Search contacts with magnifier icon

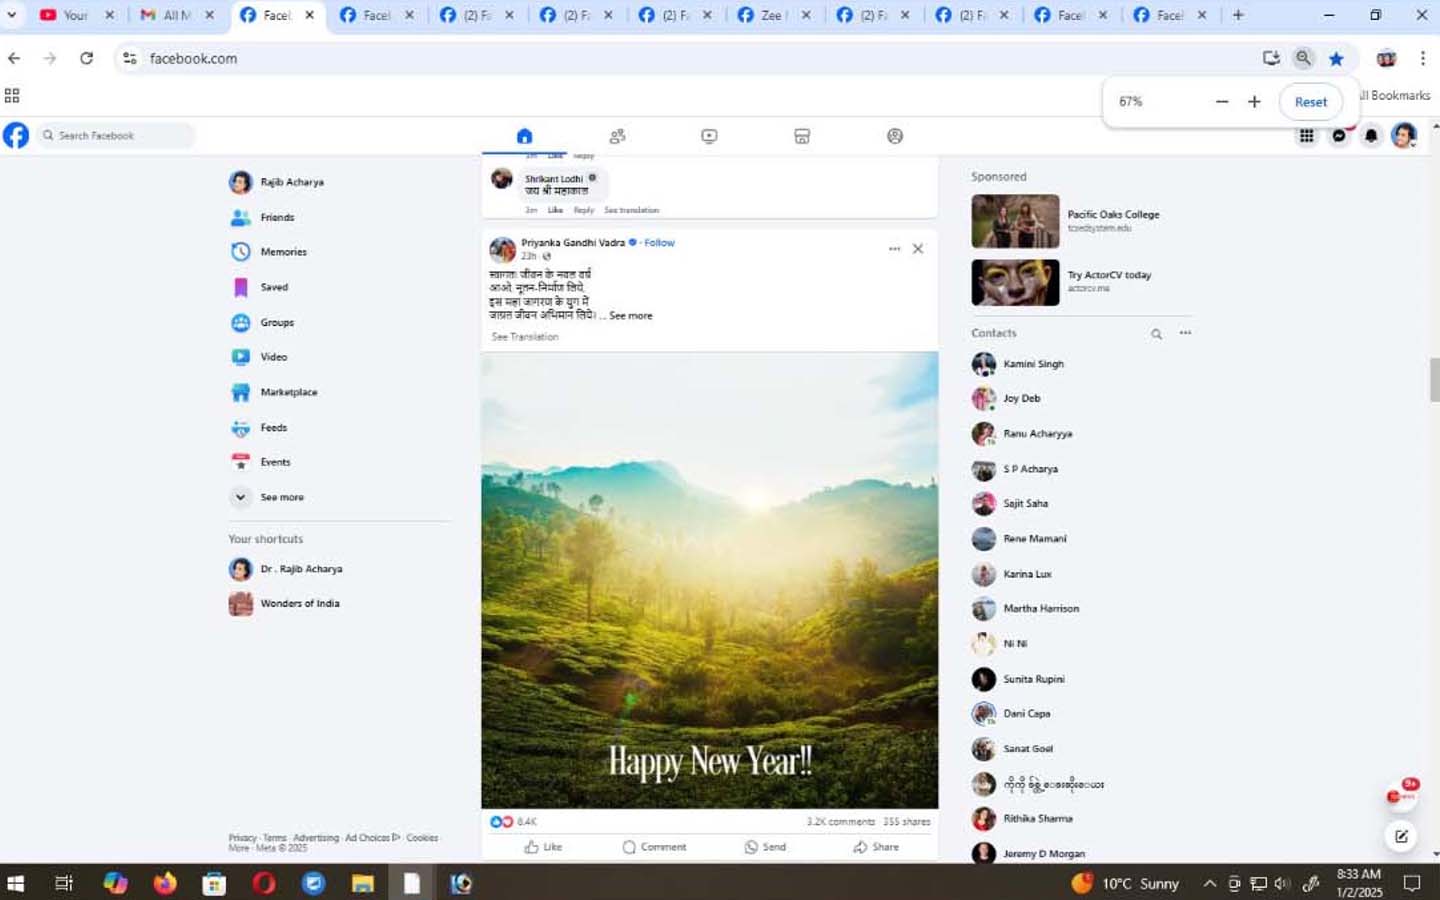(x=1156, y=334)
